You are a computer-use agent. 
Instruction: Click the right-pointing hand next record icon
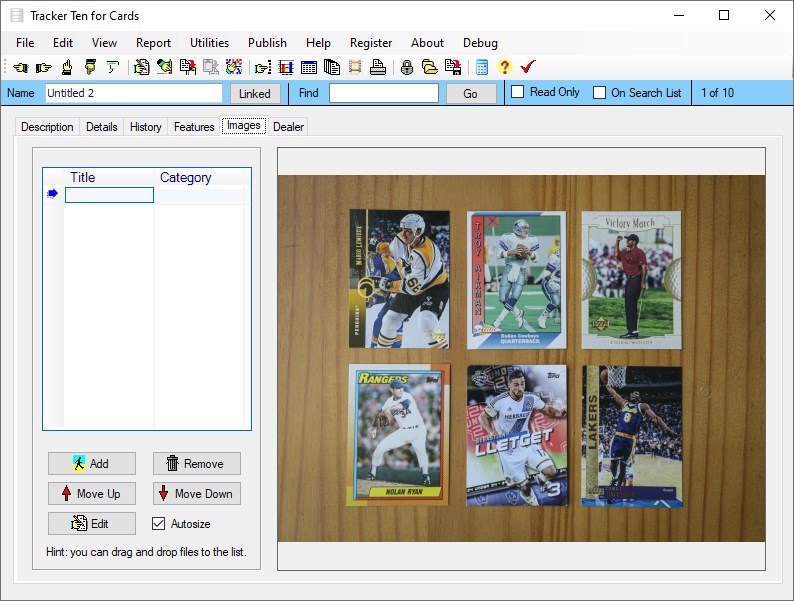(x=44, y=67)
